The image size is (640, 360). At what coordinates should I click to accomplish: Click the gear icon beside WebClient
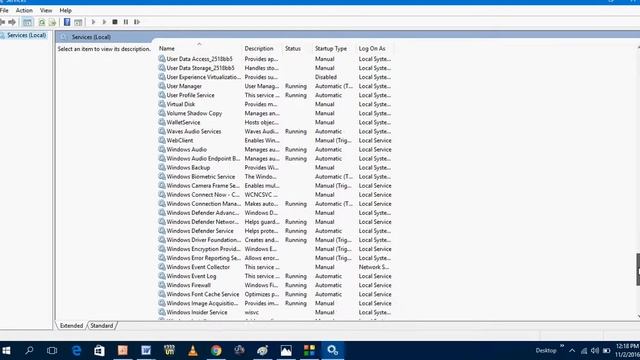tap(162, 140)
